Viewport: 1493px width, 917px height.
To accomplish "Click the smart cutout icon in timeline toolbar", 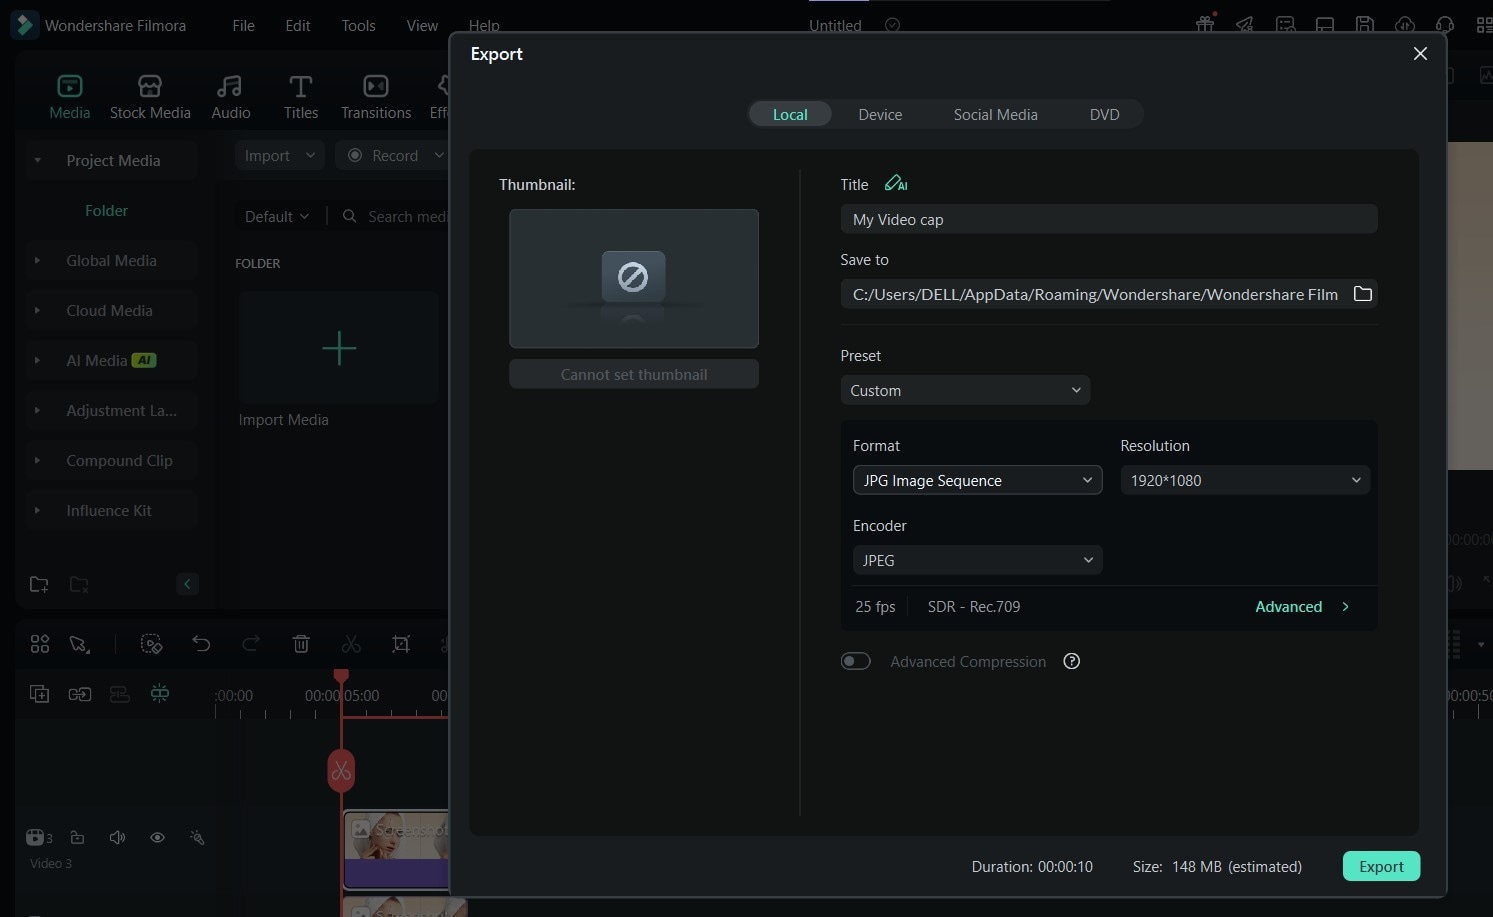I will tap(151, 644).
